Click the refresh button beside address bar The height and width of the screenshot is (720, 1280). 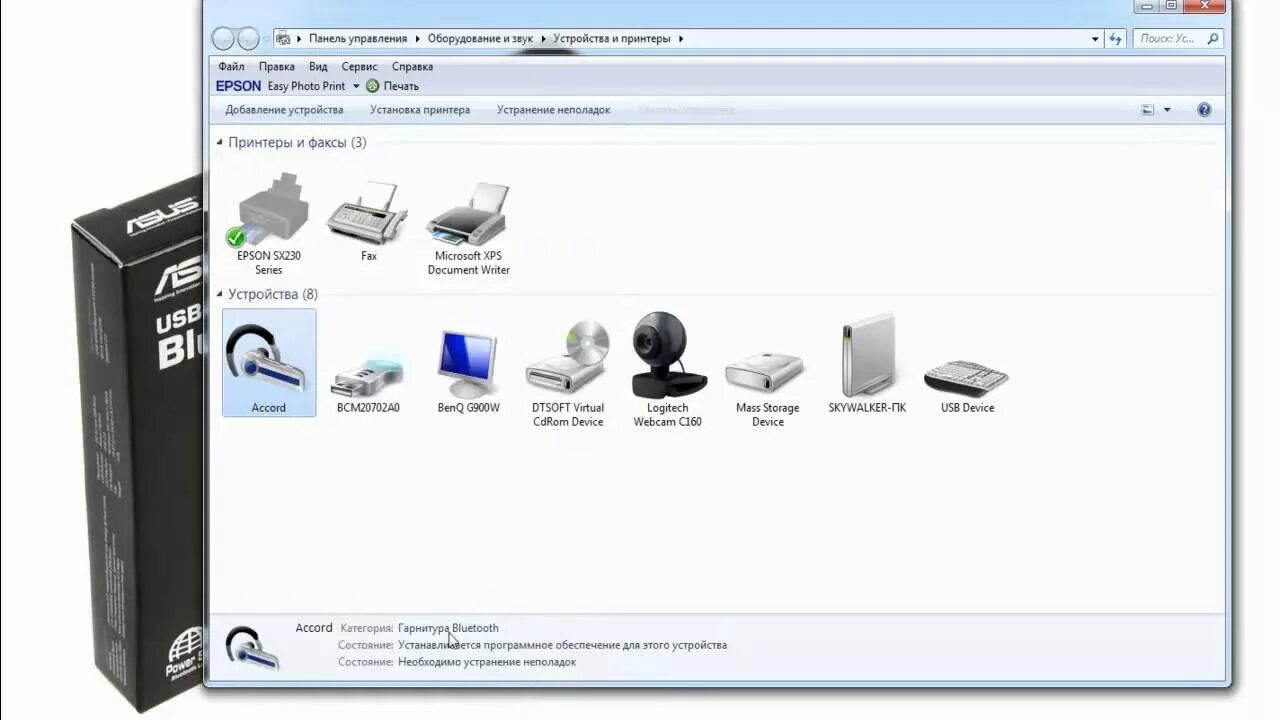coord(1116,39)
